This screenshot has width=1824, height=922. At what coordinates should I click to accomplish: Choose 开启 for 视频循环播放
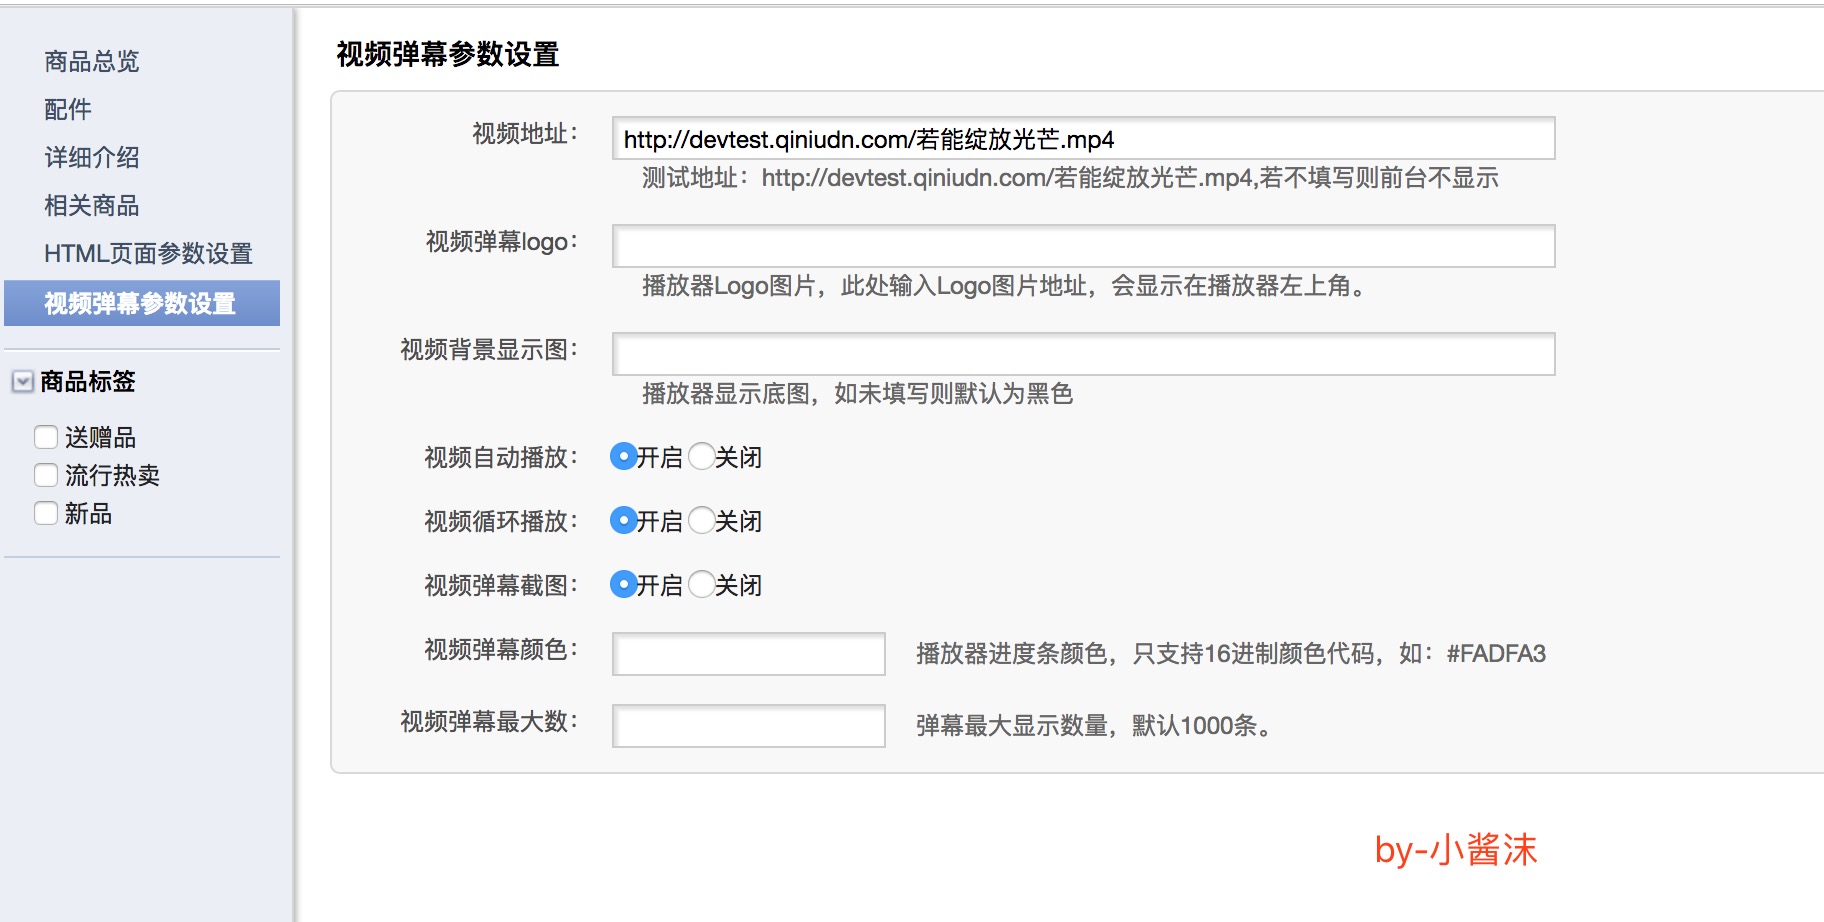pyautogui.click(x=624, y=521)
